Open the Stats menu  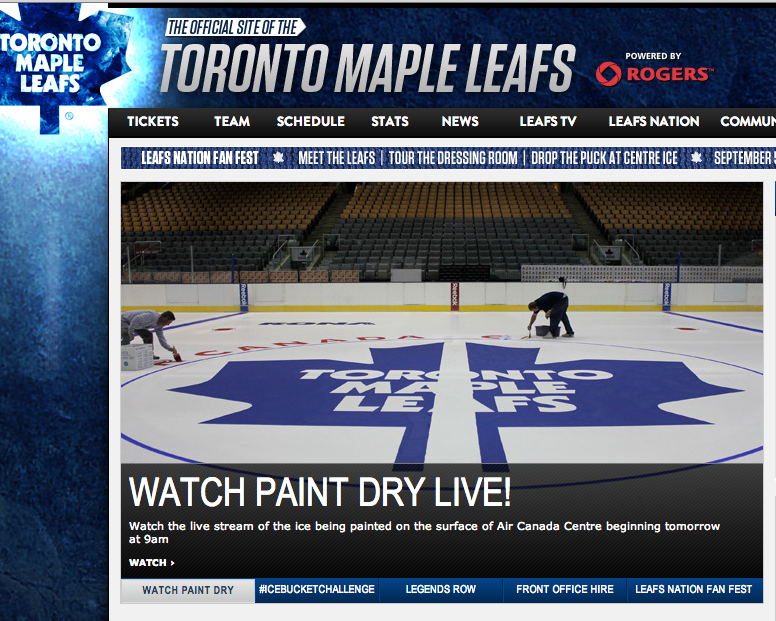point(390,122)
